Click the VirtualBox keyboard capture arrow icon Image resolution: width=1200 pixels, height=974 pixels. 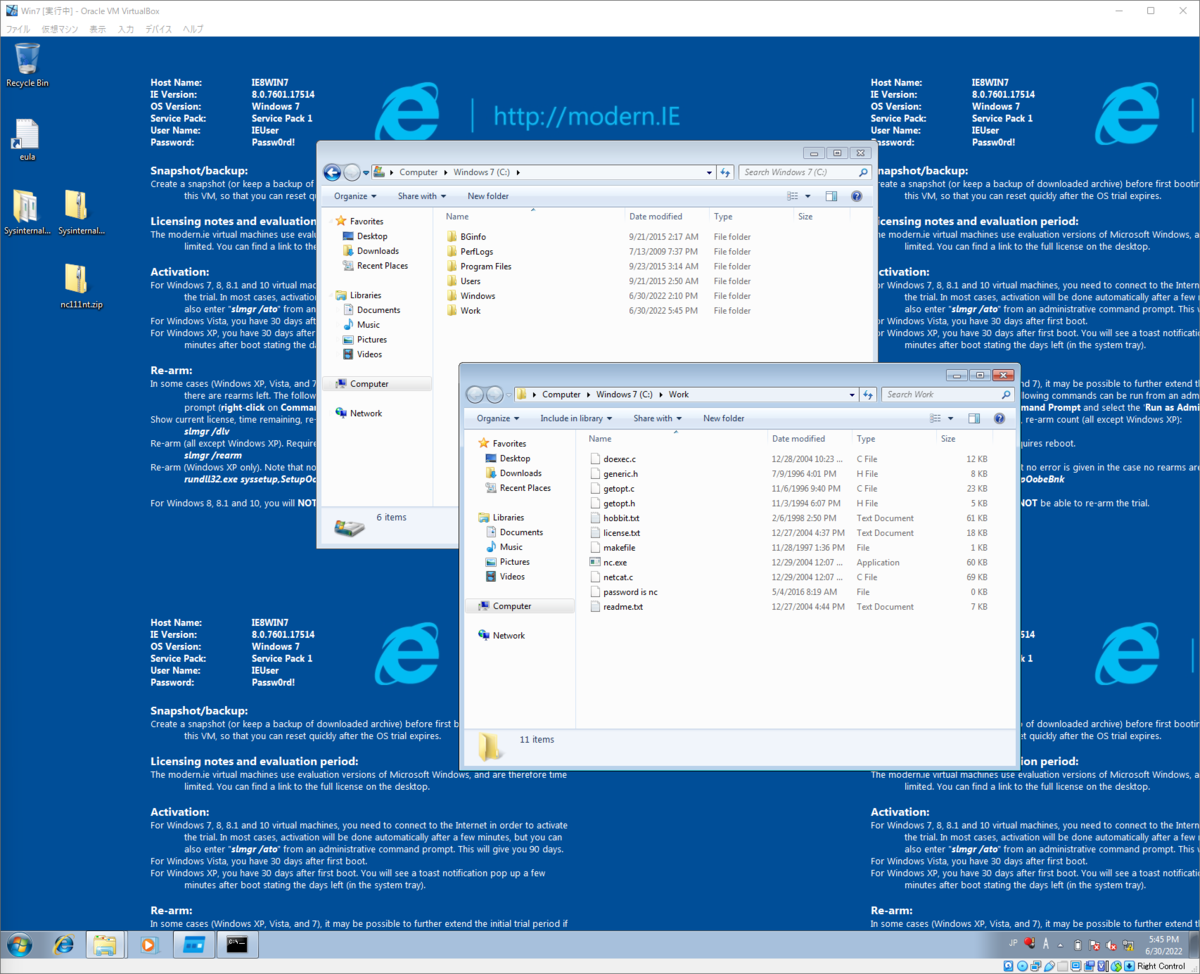point(1129,966)
